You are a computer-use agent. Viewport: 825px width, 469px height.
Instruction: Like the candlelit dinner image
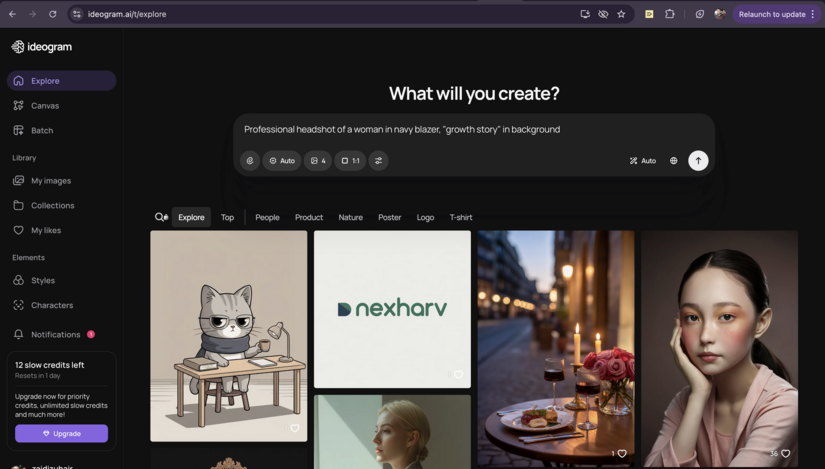tap(622, 453)
